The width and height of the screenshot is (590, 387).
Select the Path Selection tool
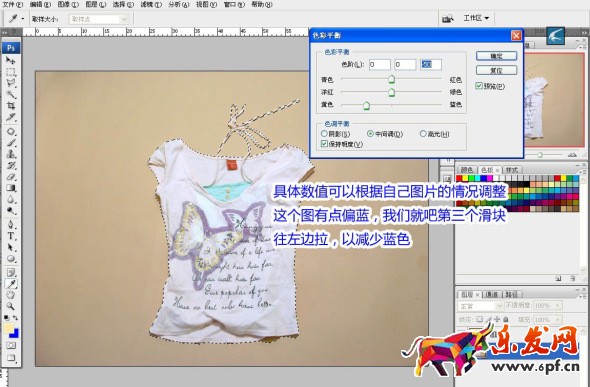pyautogui.click(x=11, y=247)
